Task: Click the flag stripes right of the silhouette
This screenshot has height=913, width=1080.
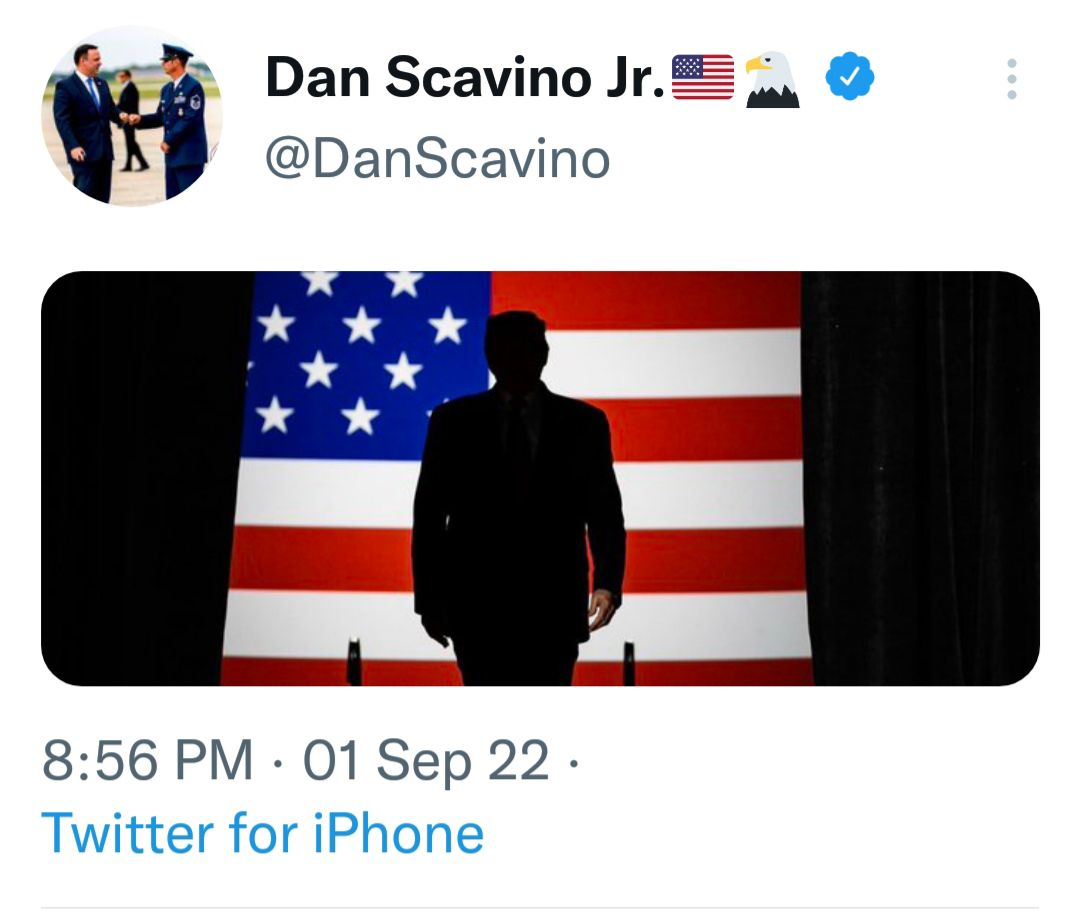Action: tap(710, 478)
